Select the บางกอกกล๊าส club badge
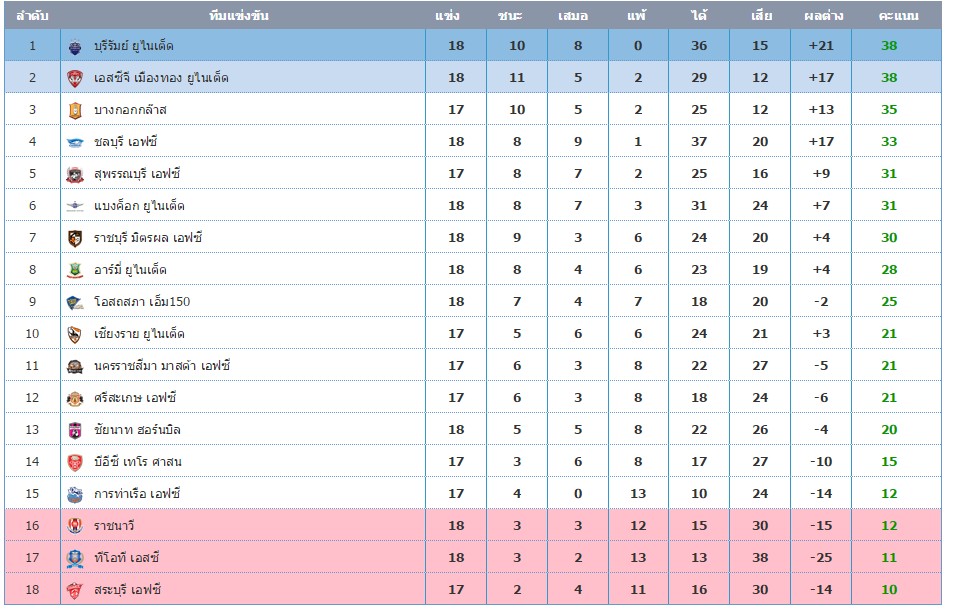Screen dimensions: 953x611 [x=75, y=111]
